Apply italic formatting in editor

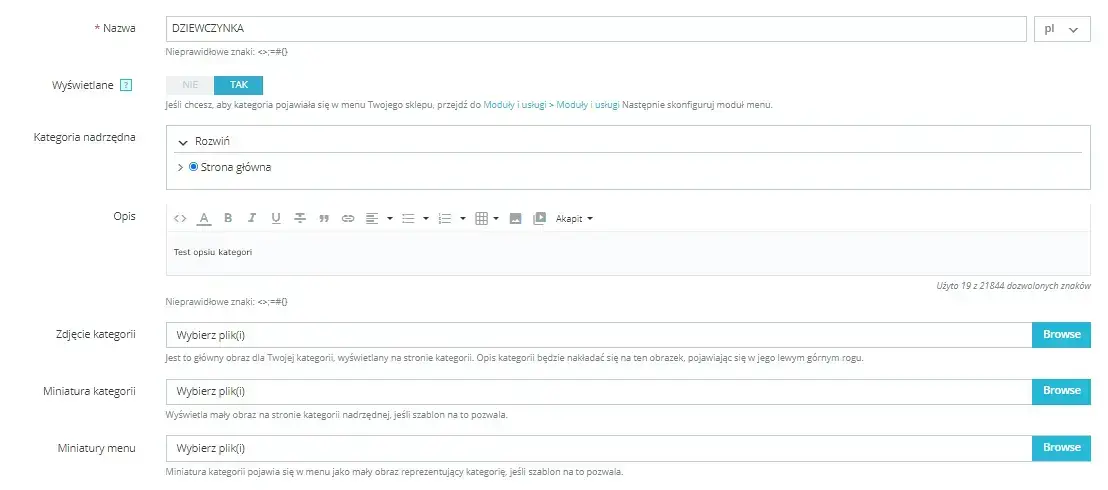pyautogui.click(x=252, y=218)
